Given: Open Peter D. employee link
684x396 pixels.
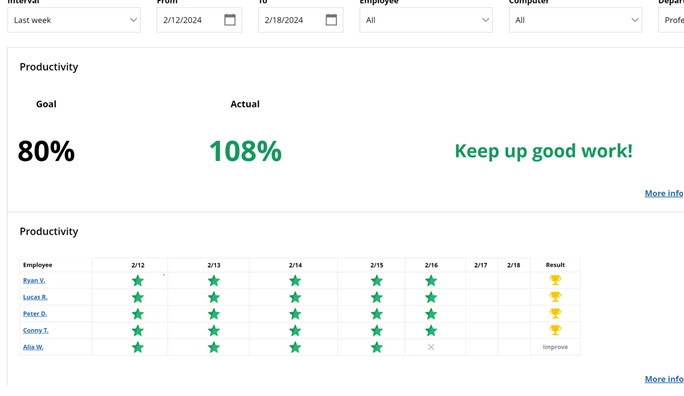Looking at the screenshot, I should point(35,314).
